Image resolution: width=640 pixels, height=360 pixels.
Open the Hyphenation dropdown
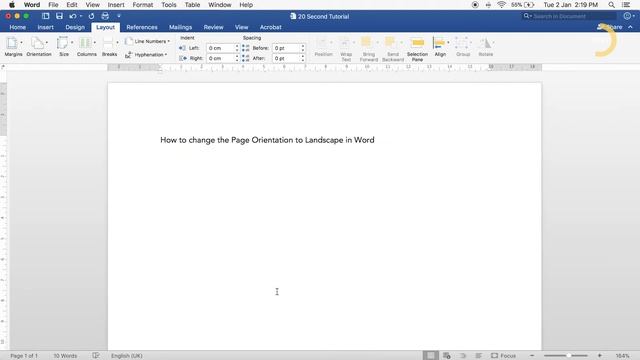146,54
